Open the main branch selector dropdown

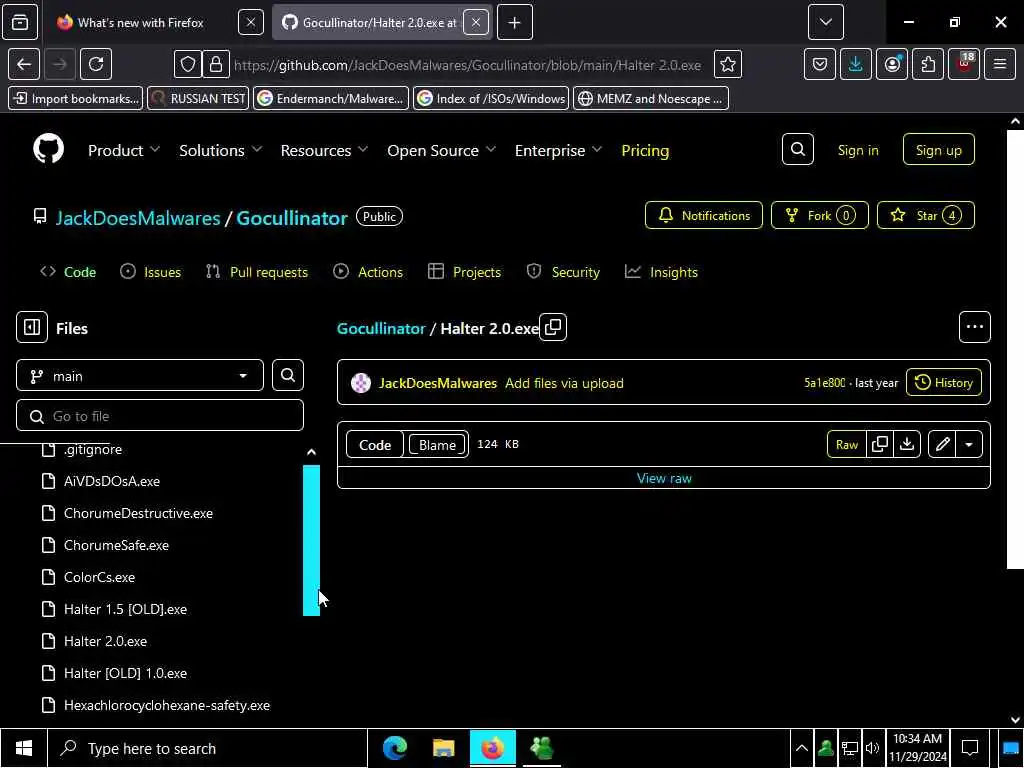tap(140, 376)
